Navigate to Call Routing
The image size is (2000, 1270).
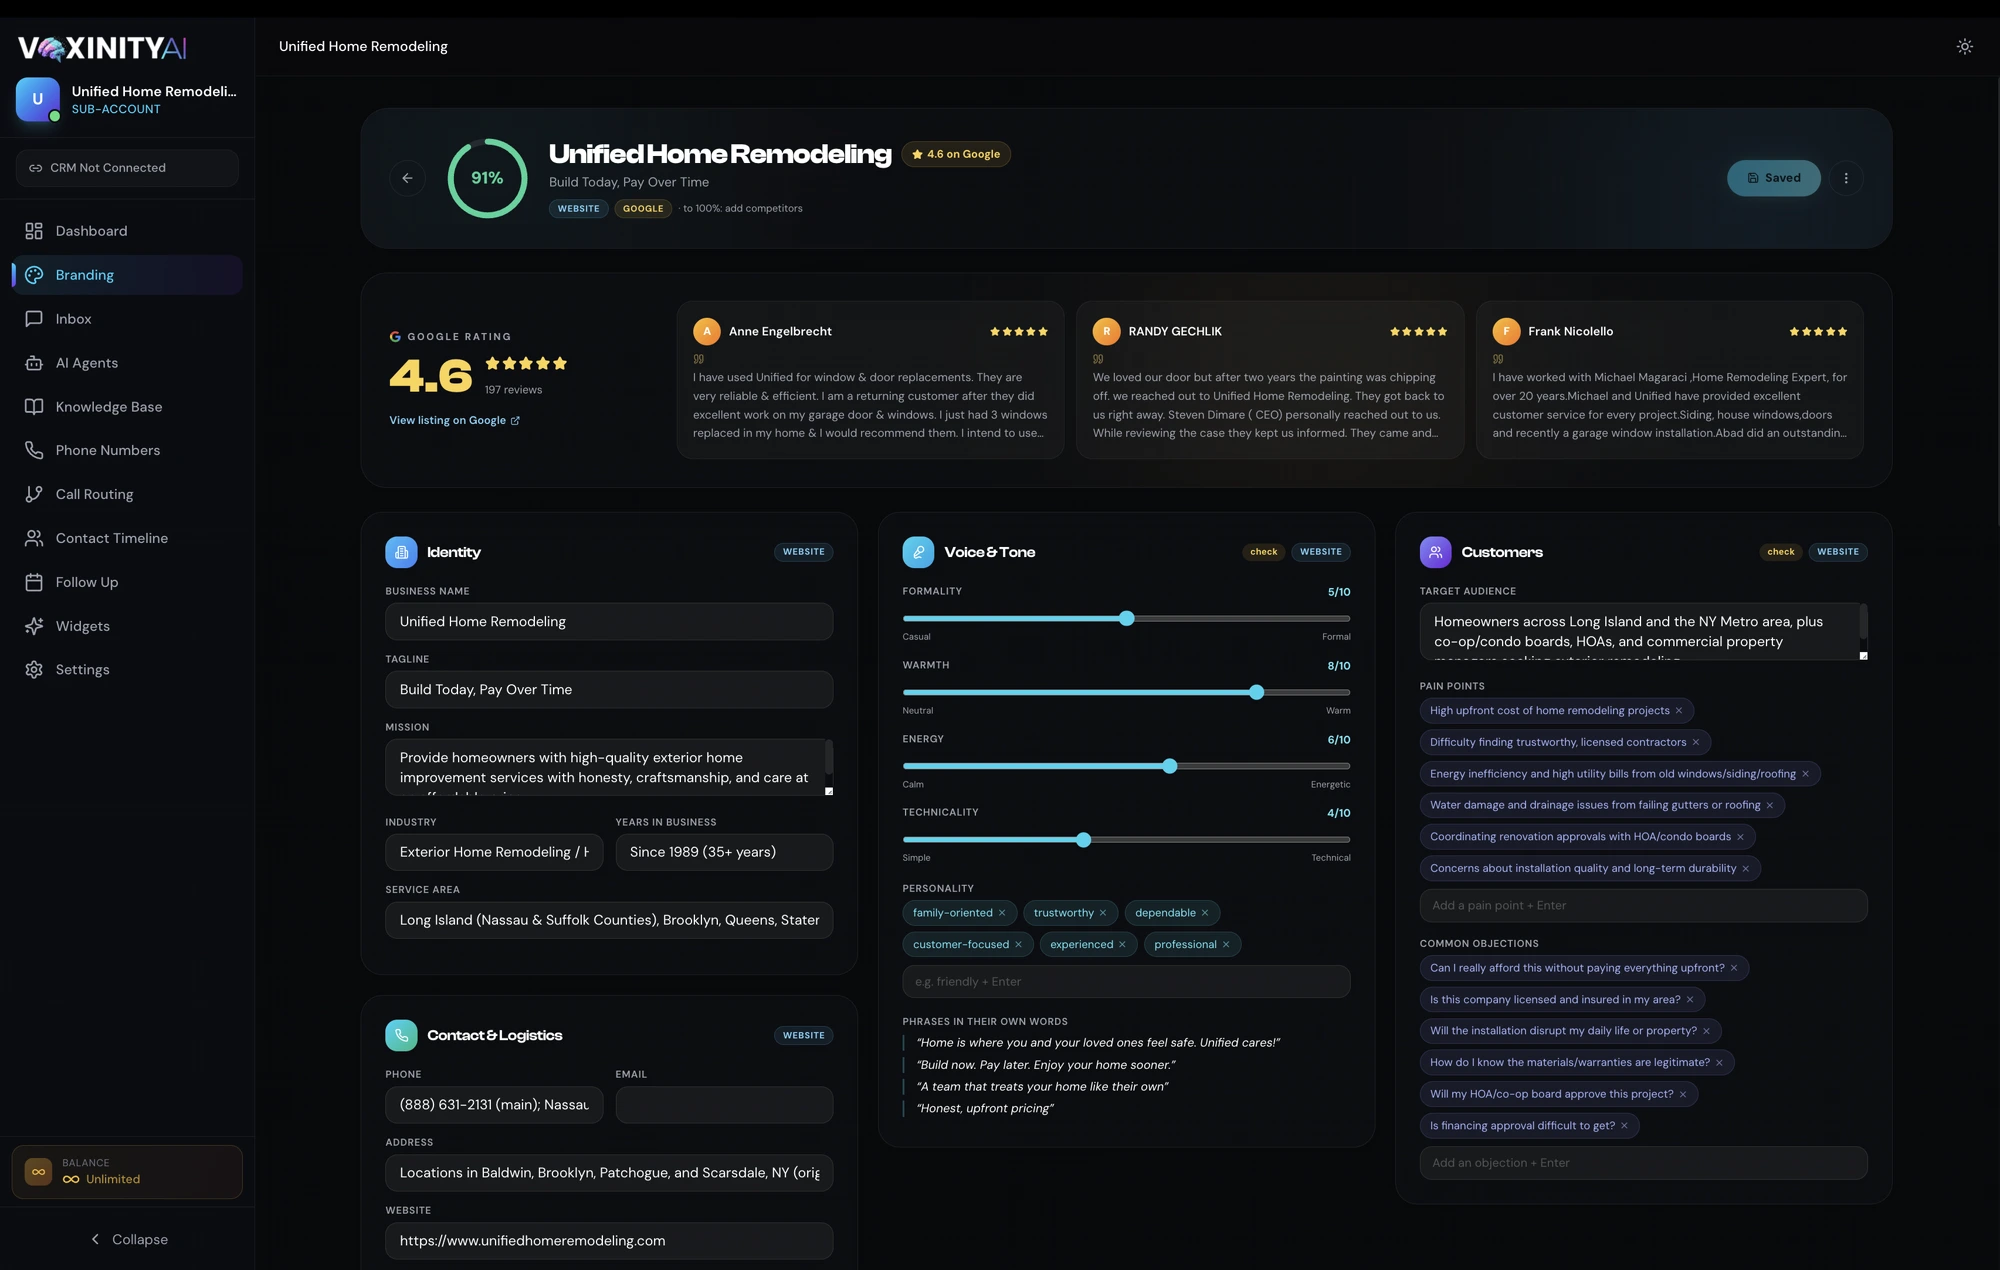coord(127,494)
